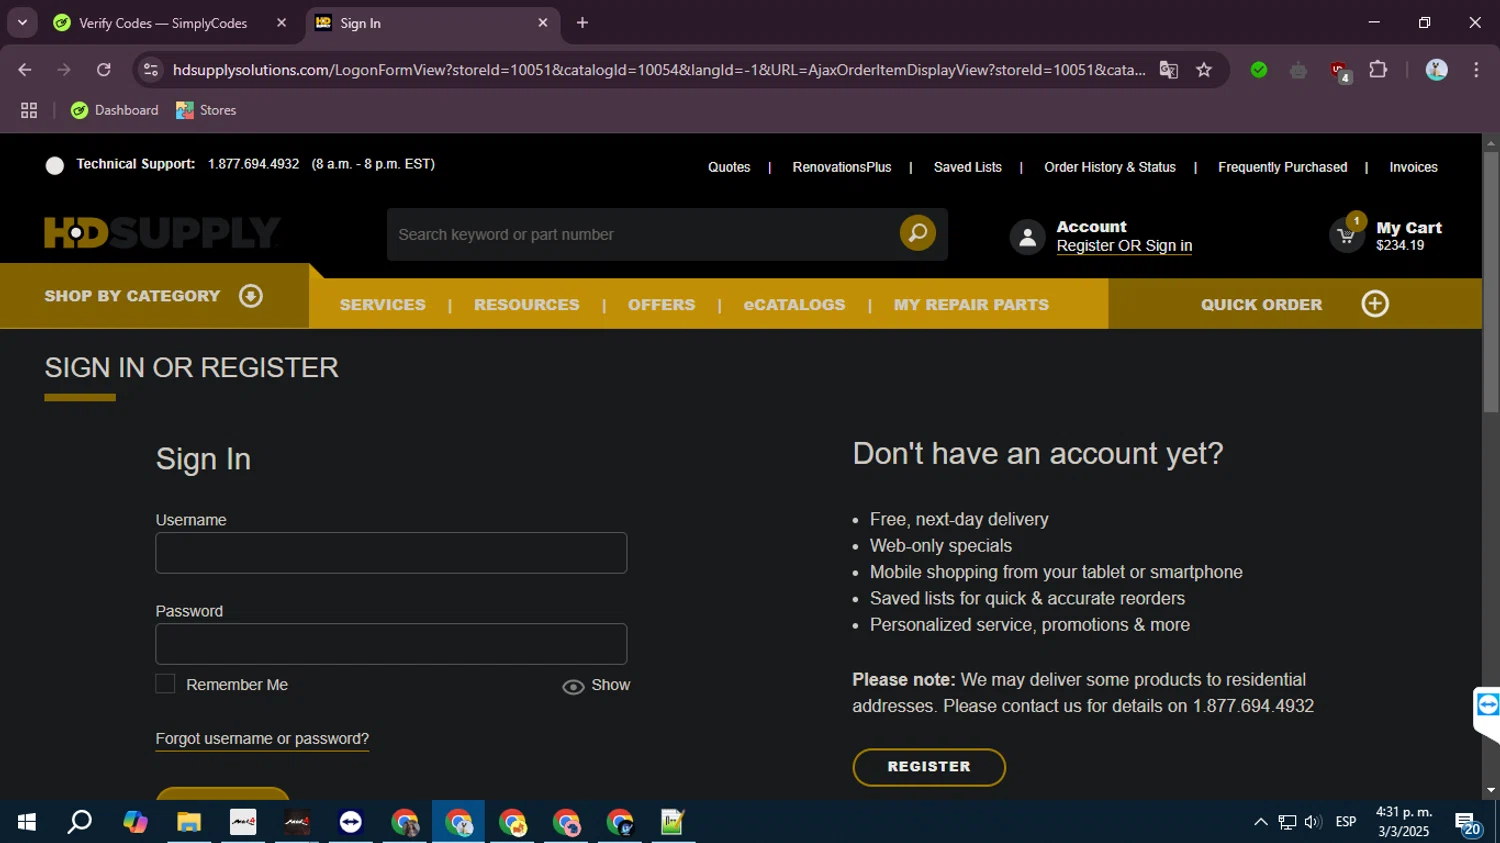Viewport: 1500px width, 843px height.
Task: Open the Frequently Purchased link
Action: (1282, 167)
